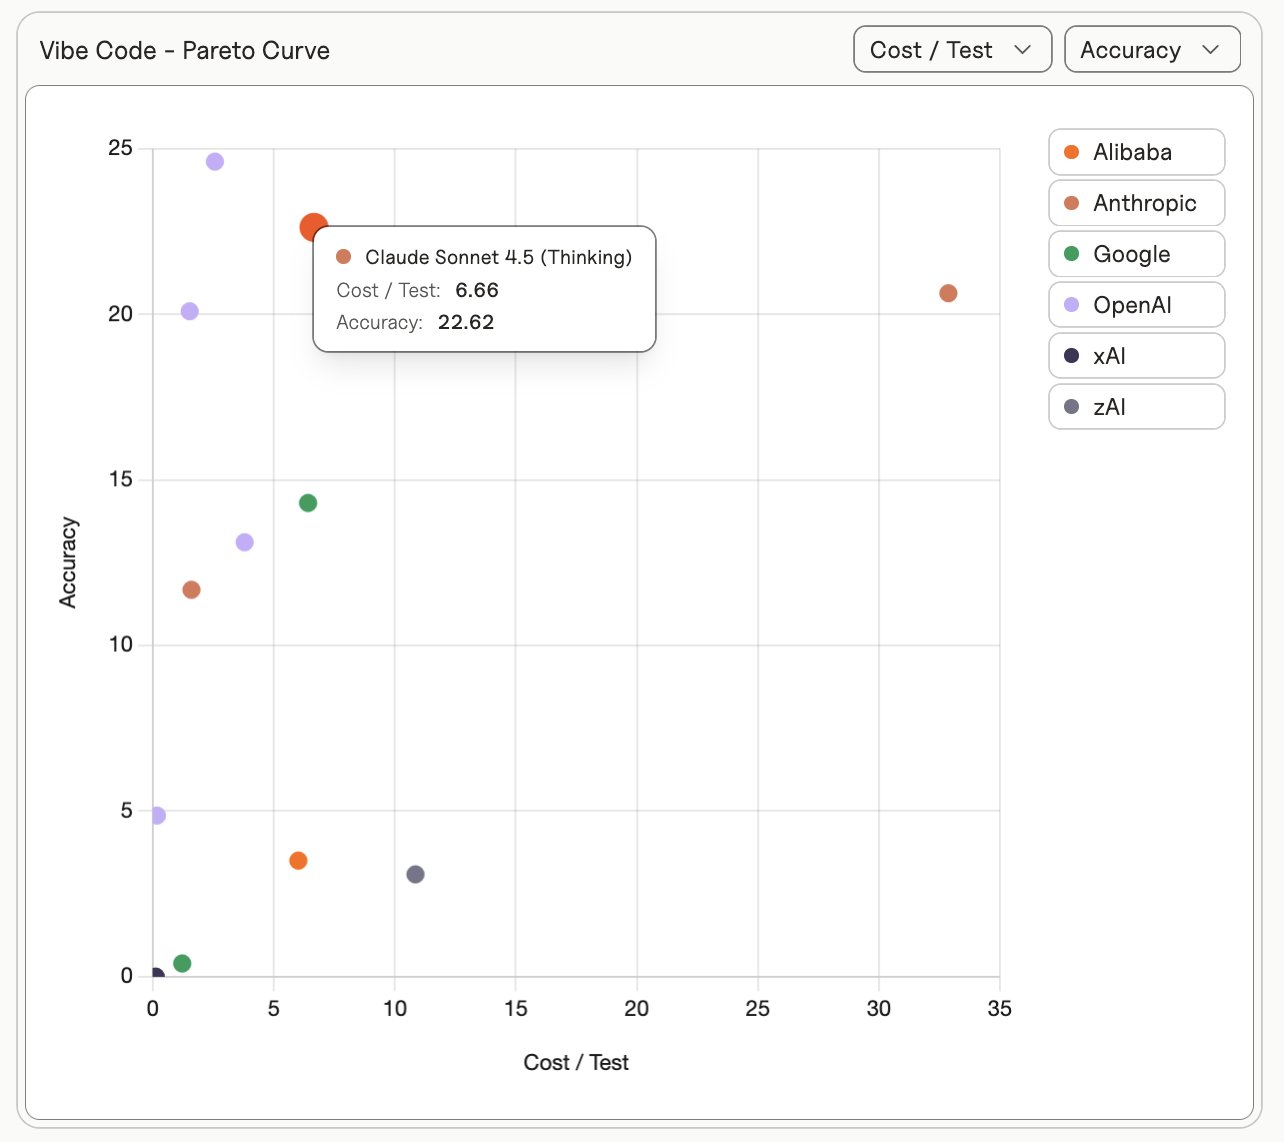Viewport: 1284px width, 1142px height.
Task: Select the green Google point near accuracy 14
Action: click(x=308, y=503)
